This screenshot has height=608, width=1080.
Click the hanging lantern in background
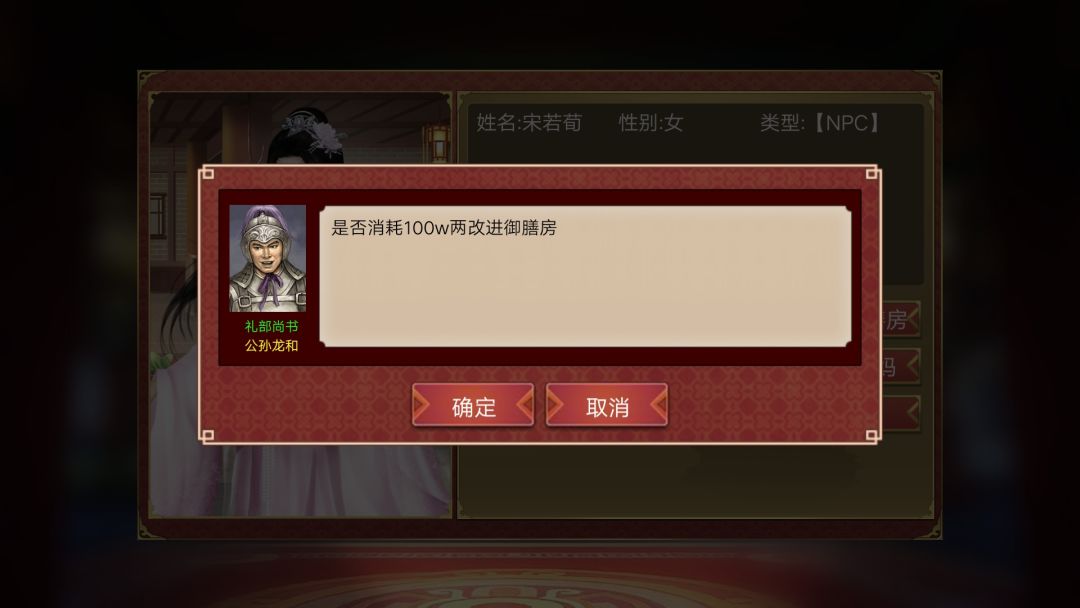tap(437, 142)
